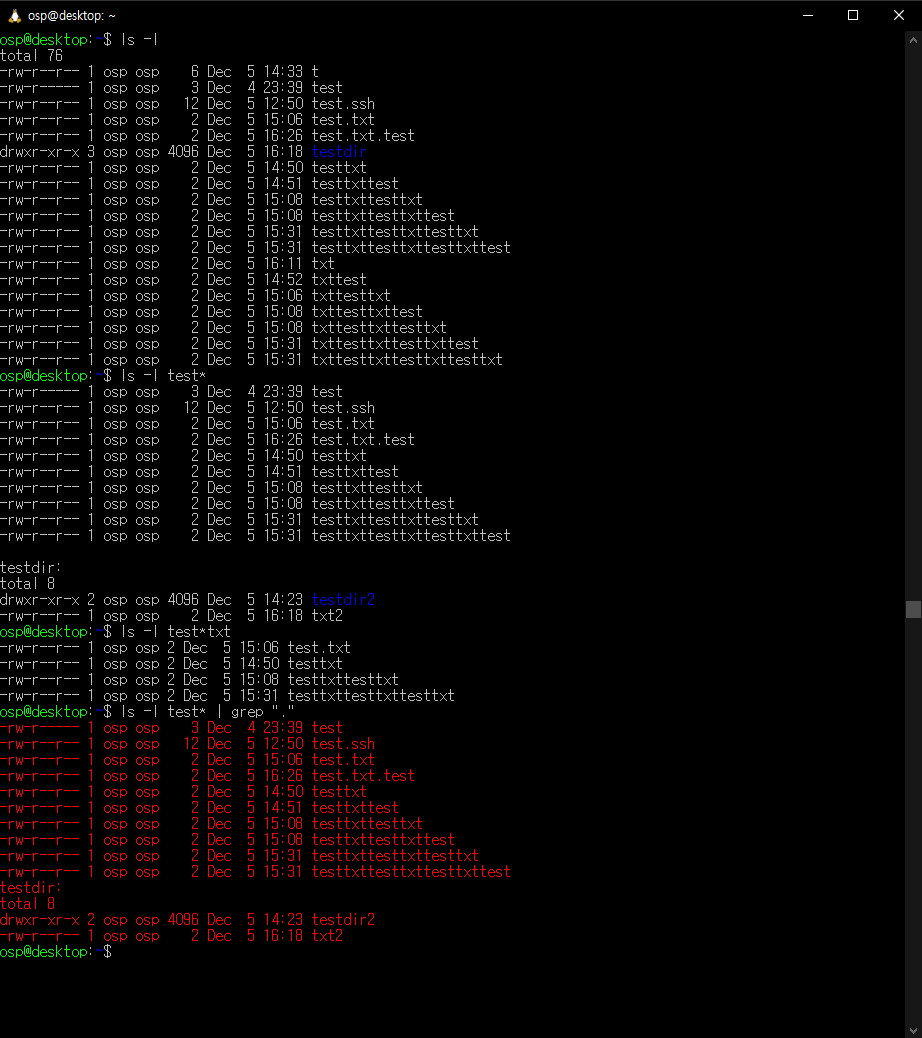This screenshot has width=922, height=1038.
Task: Click white 'testdir:' heading line
Action: 30,568
